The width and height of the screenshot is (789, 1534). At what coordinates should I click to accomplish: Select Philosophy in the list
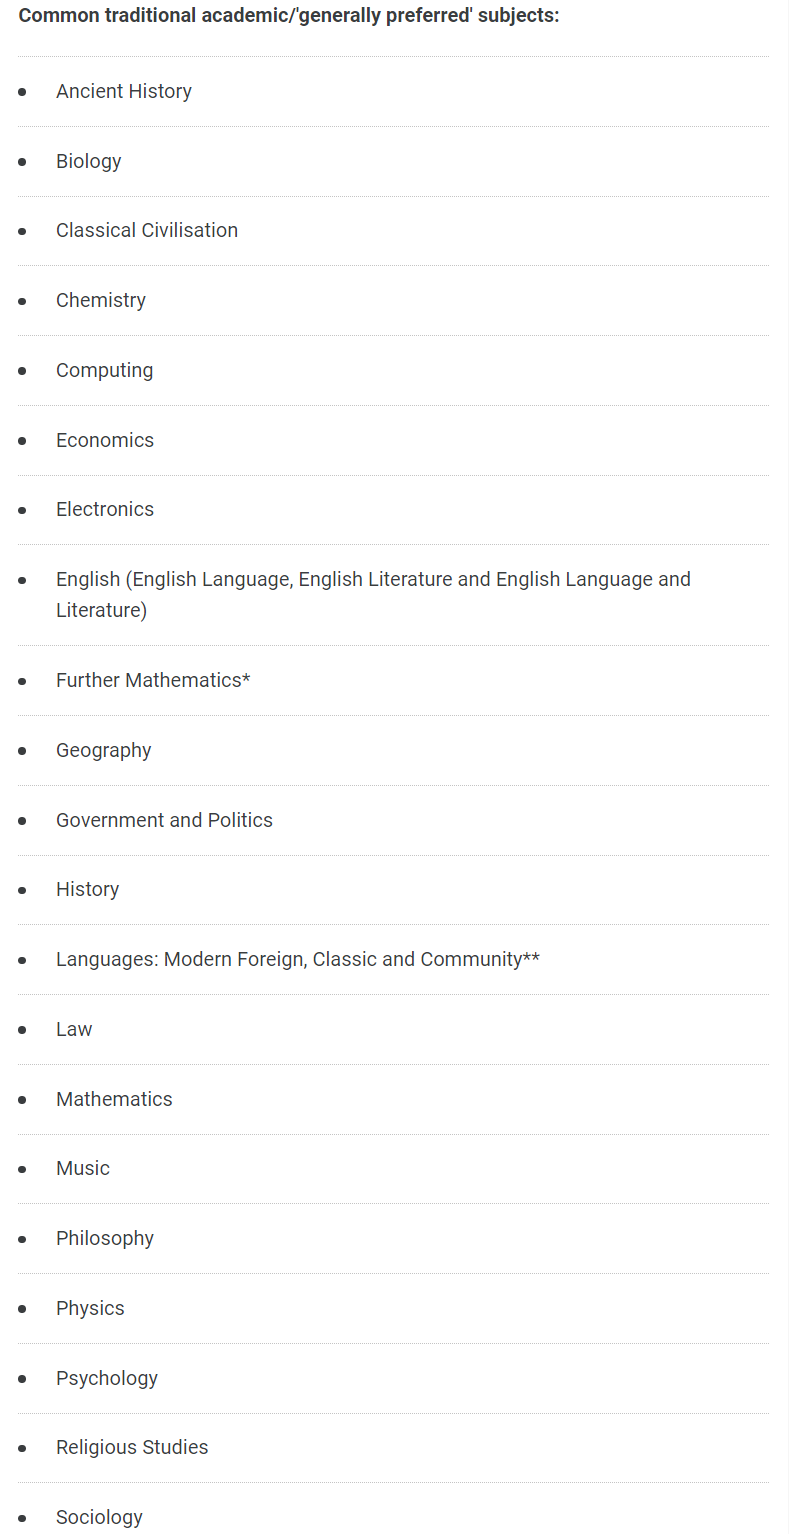(105, 1238)
